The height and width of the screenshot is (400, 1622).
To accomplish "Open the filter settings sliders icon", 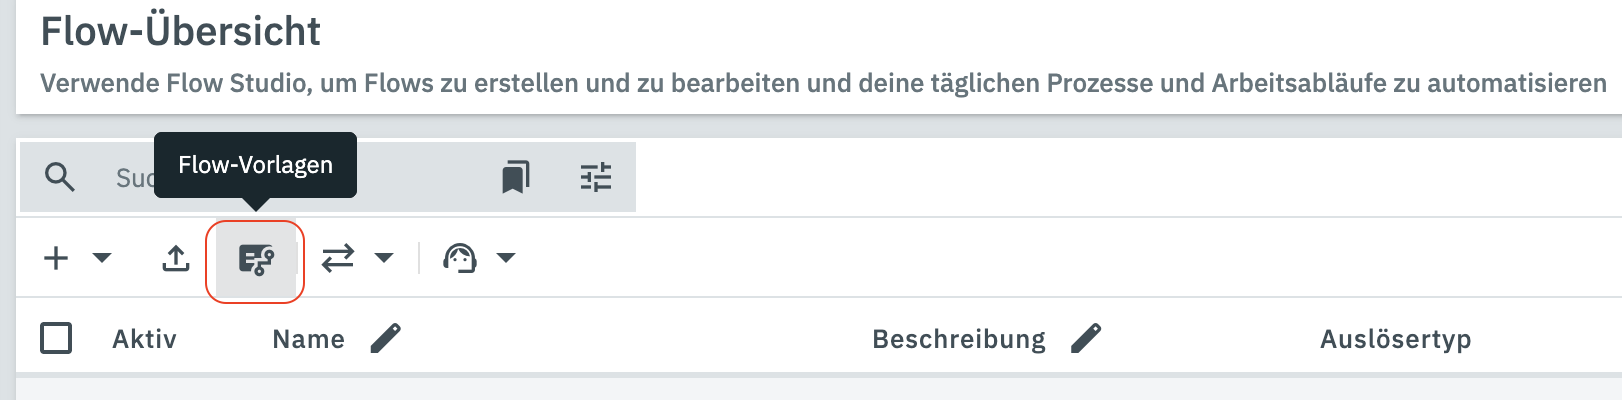I will (x=596, y=177).
